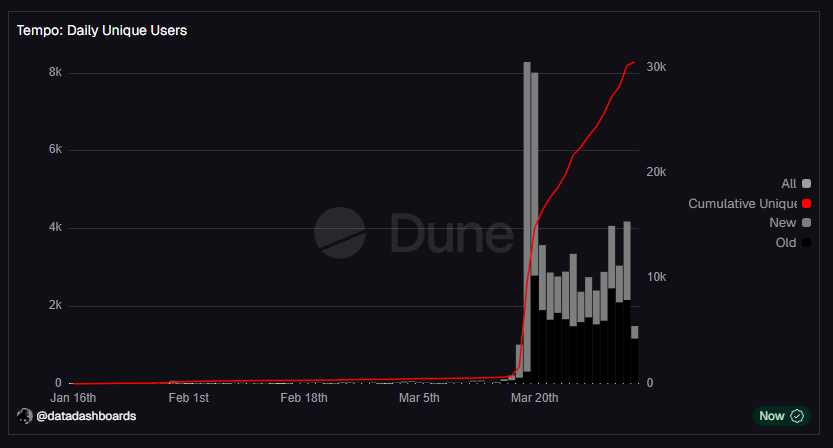Viewport: 833px width, 448px height.
Task: Click the 'Feb 1st' x-axis label
Action: click(x=189, y=398)
